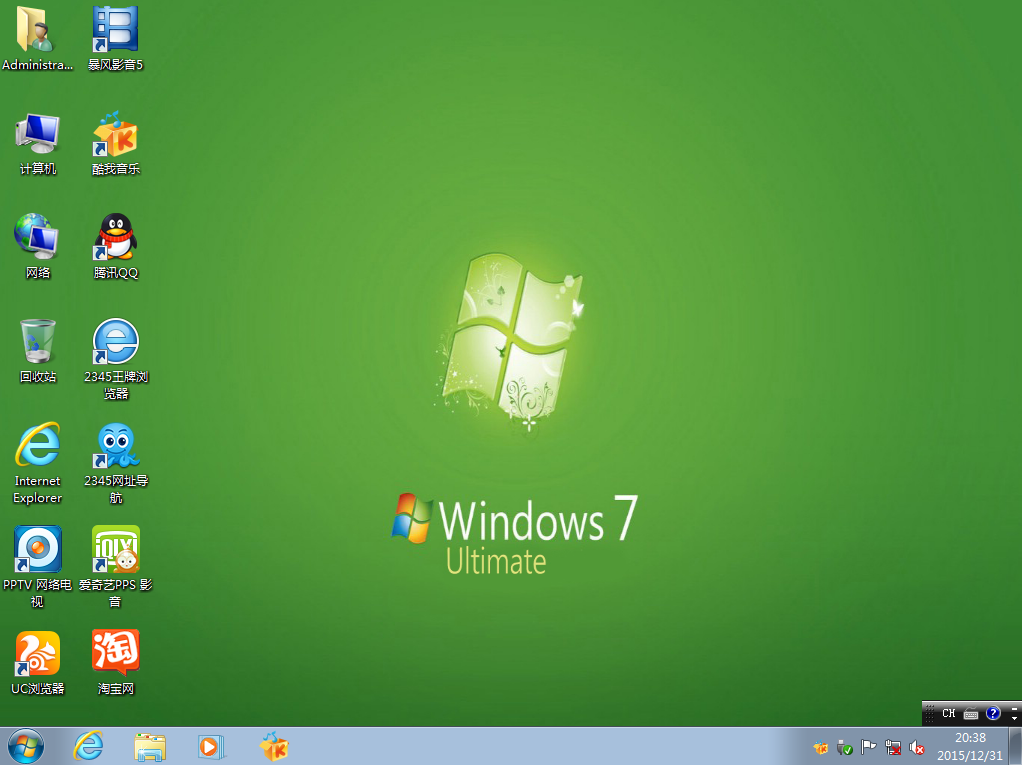Open the language bar keyboard icon
This screenshot has width=1022, height=765.
pyautogui.click(x=971, y=714)
